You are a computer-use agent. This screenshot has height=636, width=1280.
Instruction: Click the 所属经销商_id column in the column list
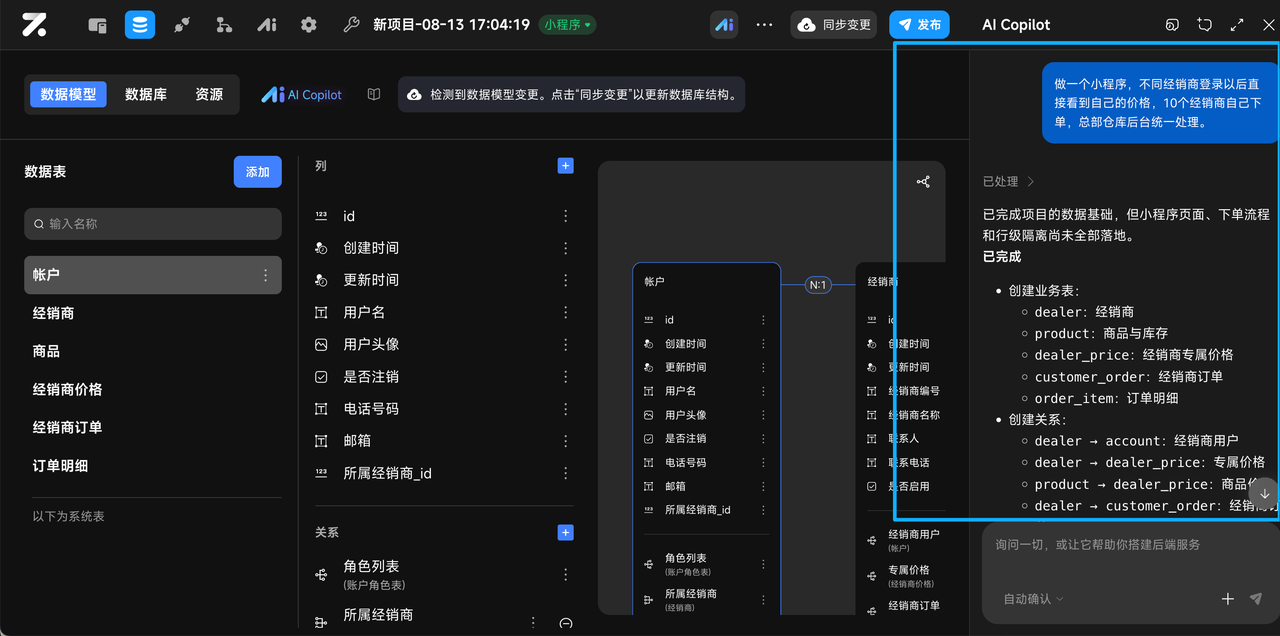(x=387, y=473)
